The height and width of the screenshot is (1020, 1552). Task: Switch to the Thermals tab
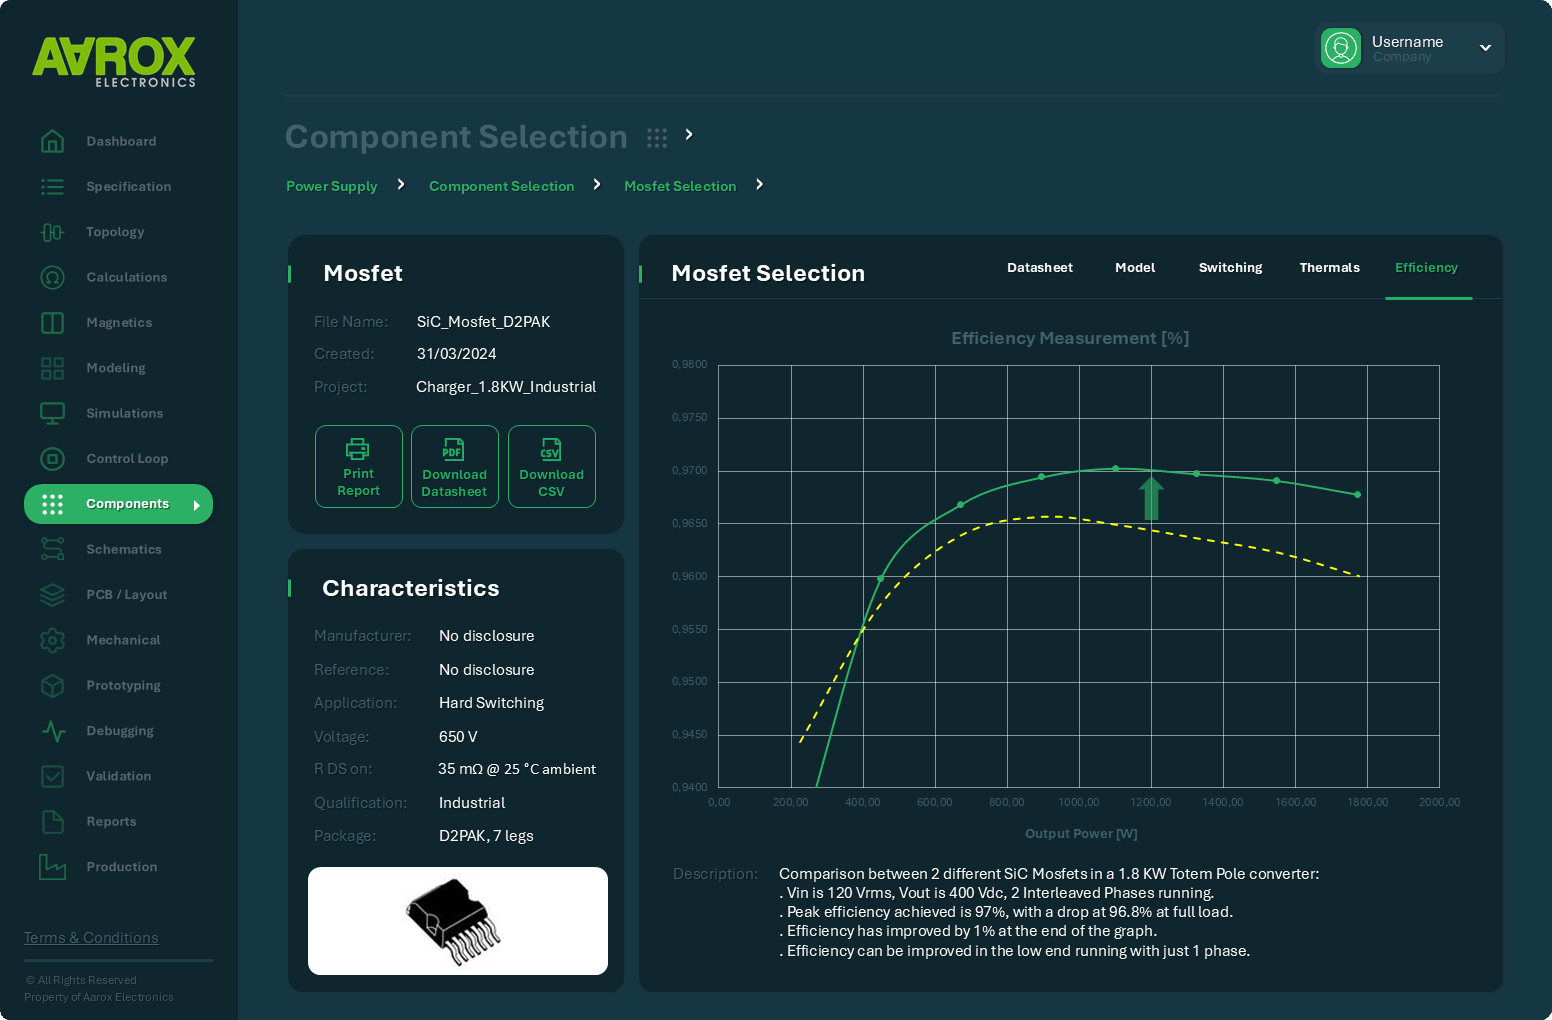(1329, 267)
